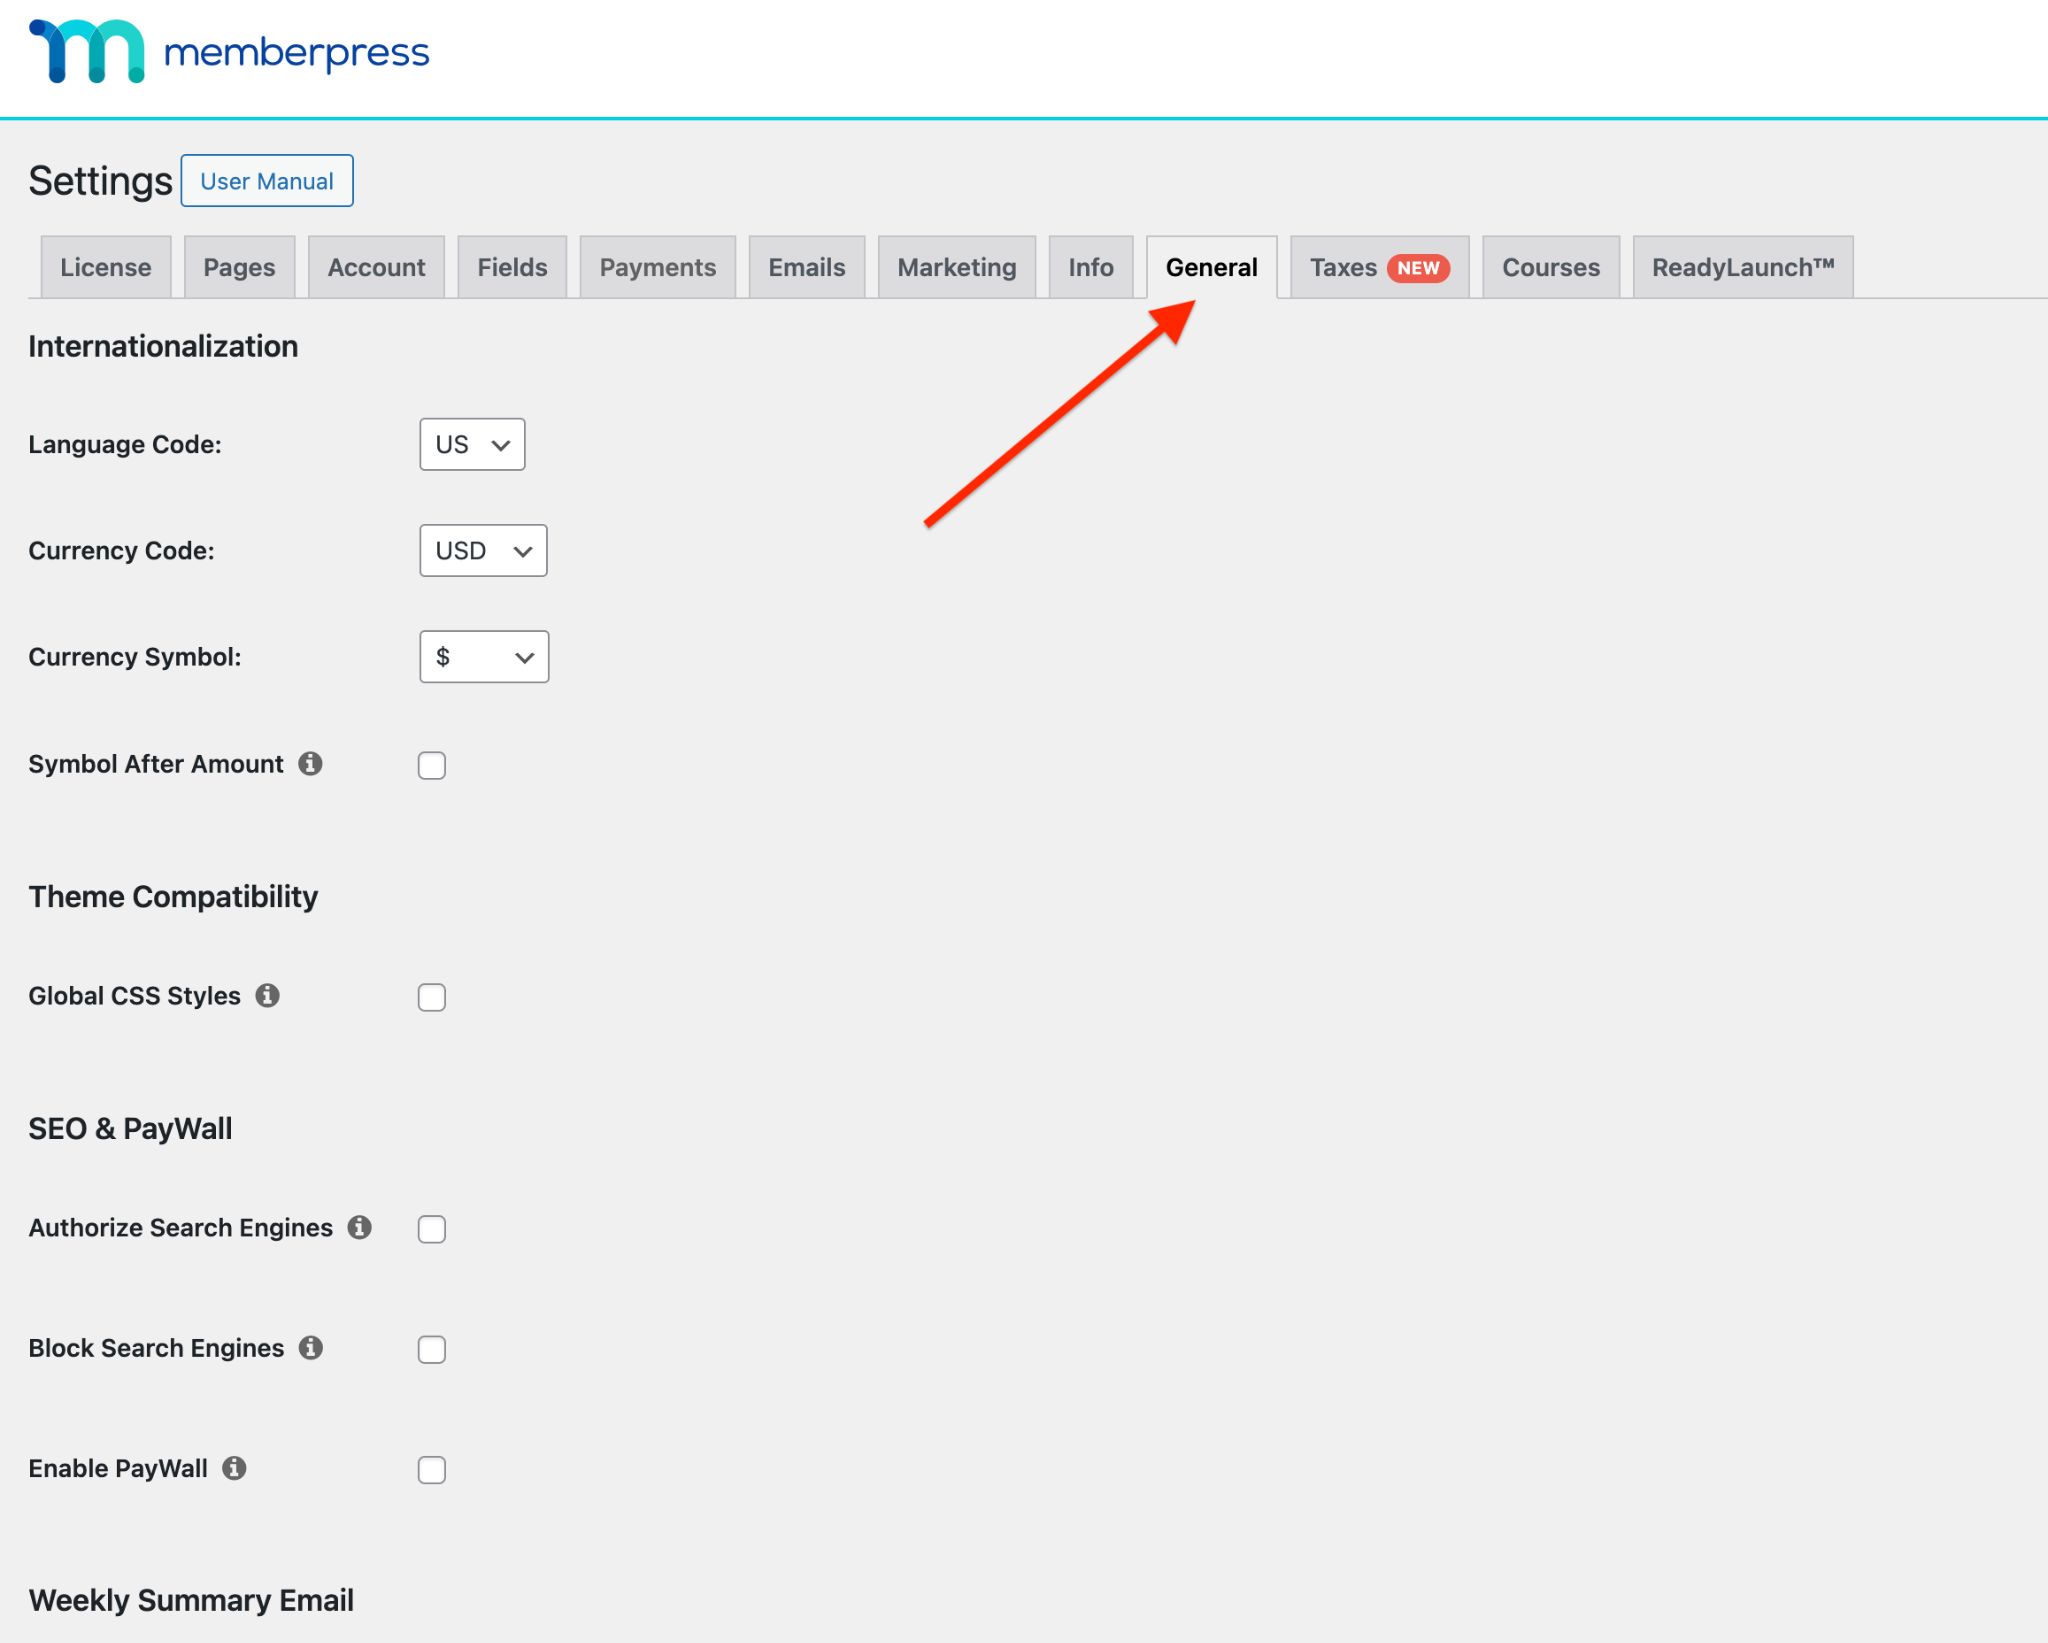Image resolution: width=2048 pixels, height=1643 pixels.
Task: Toggle Block Search Engines checkbox
Action: point(432,1350)
